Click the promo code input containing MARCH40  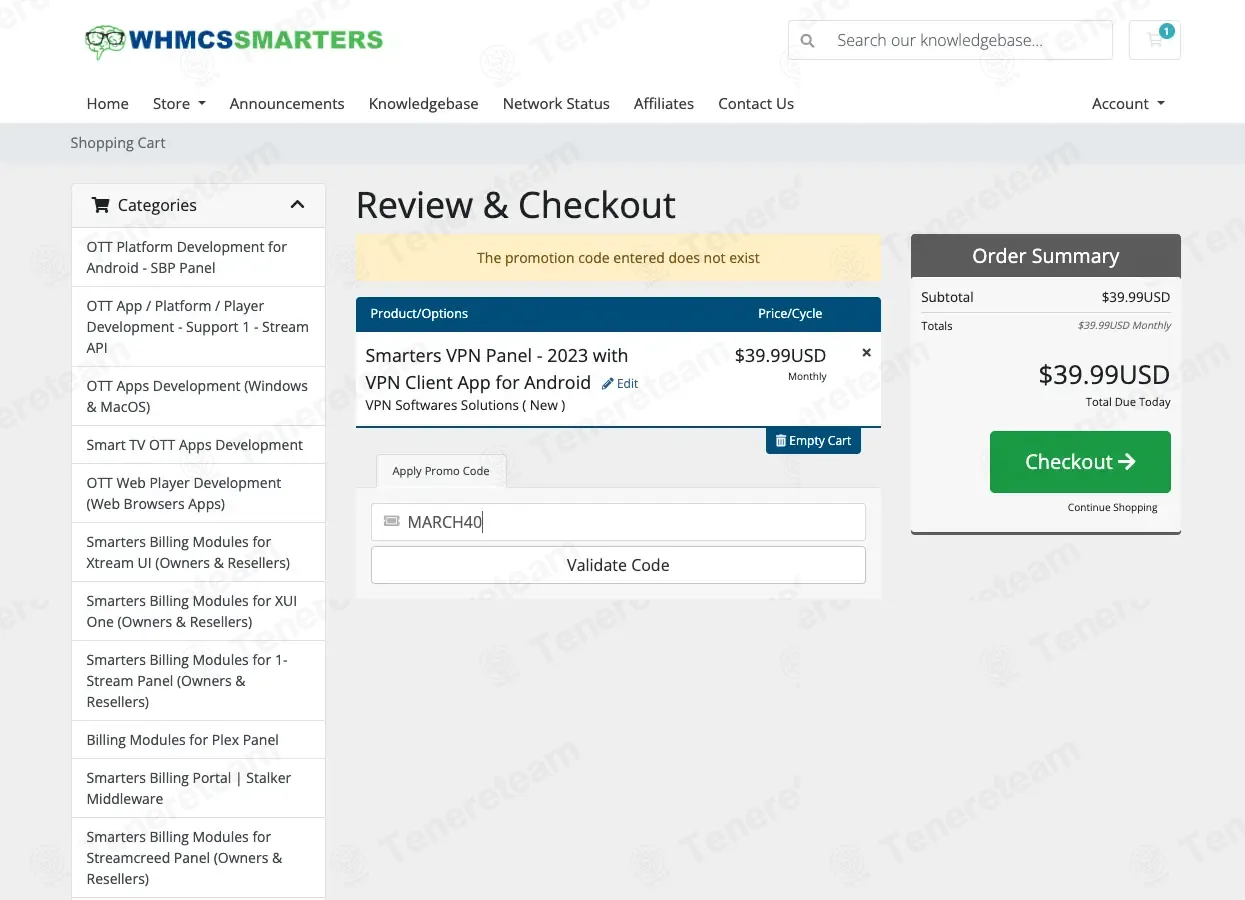[x=618, y=522]
